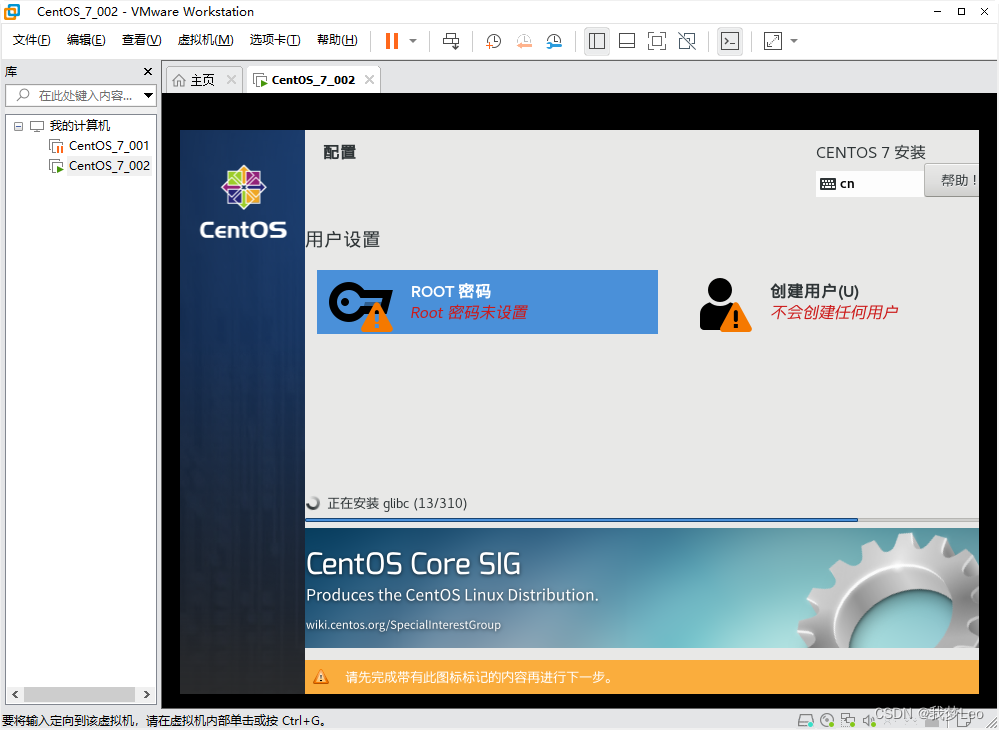Click the installation progress bar
The width and height of the screenshot is (999, 730).
[x=642, y=520]
